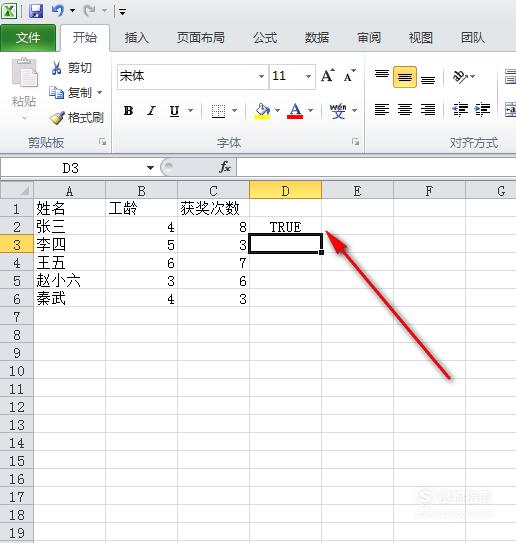Viewport: 516px width, 543px height.
Task: Toggle Underline formatting
Action: point(174,111)
